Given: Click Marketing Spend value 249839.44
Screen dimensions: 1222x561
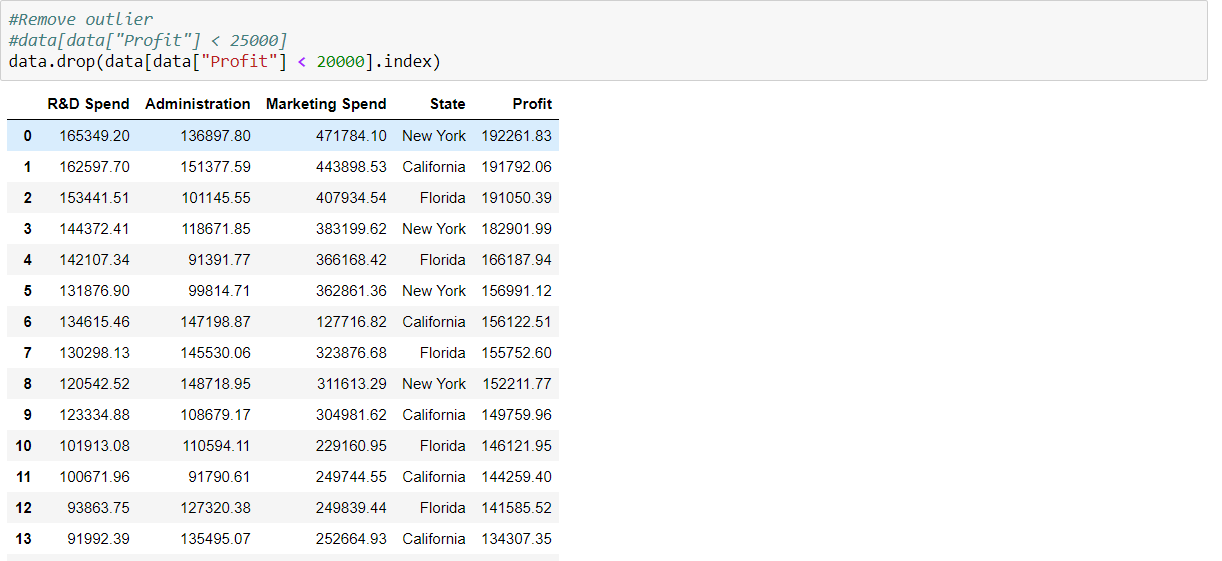Looking at the screenshot, I should pyautogui.click(x=351, y=508).
